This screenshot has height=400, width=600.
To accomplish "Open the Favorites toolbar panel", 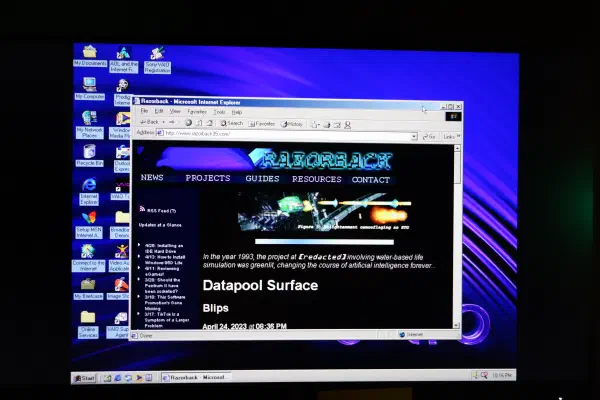I will click(262, 124).
